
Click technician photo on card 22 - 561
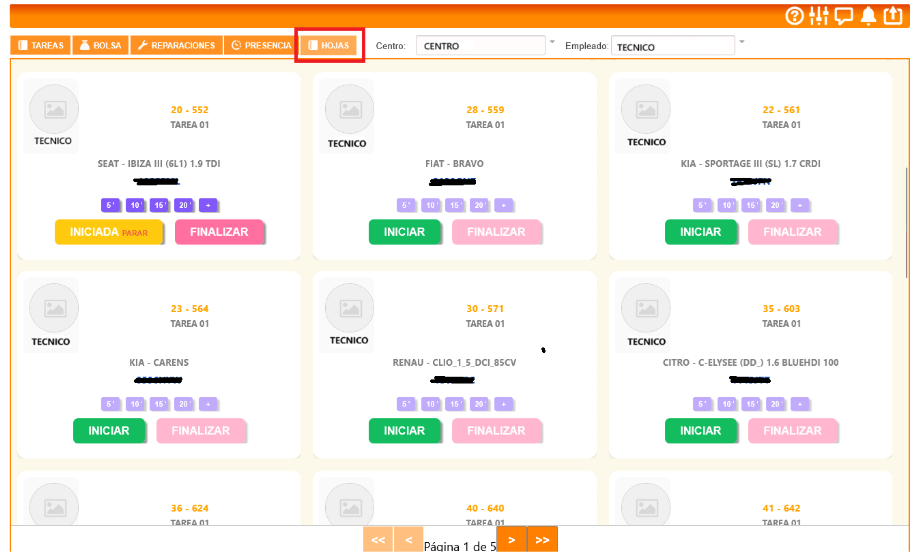(x=646, y=109)
